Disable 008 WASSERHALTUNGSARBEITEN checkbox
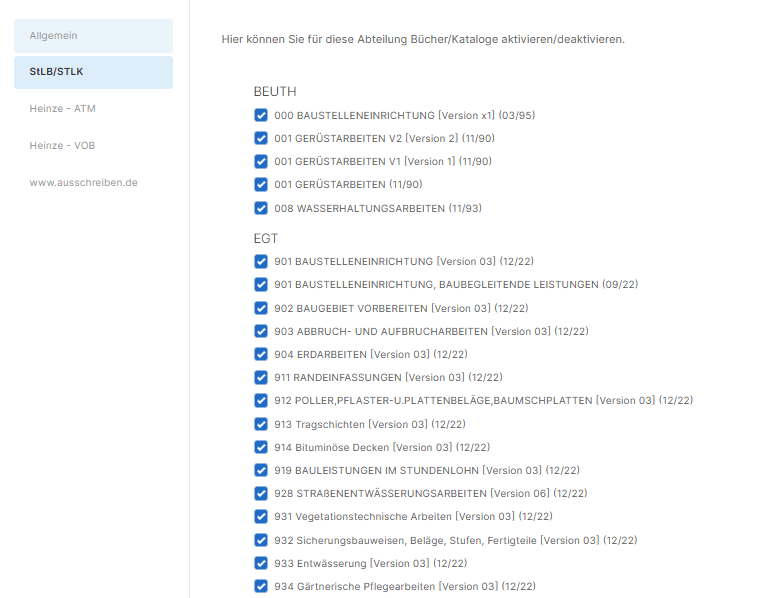The width and height of the screenshot is (768, 598). [261, 208]
